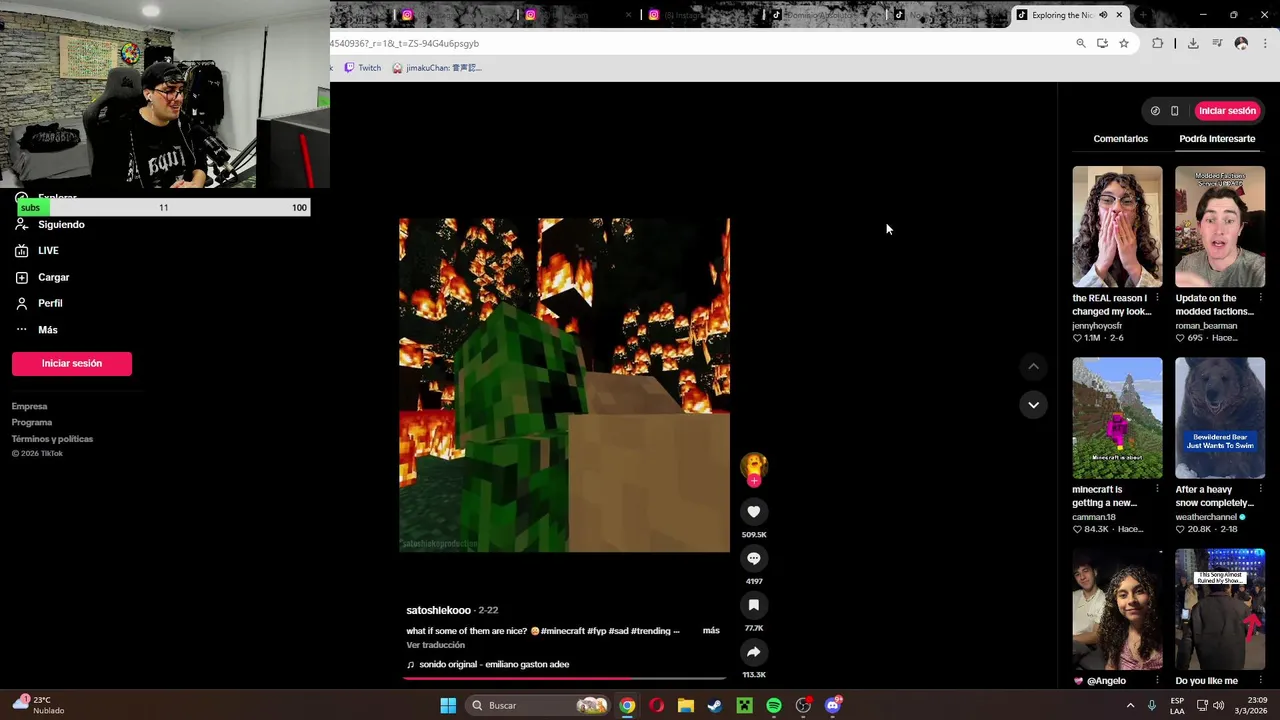Open Spotify from the taskbar

(774, 706)
